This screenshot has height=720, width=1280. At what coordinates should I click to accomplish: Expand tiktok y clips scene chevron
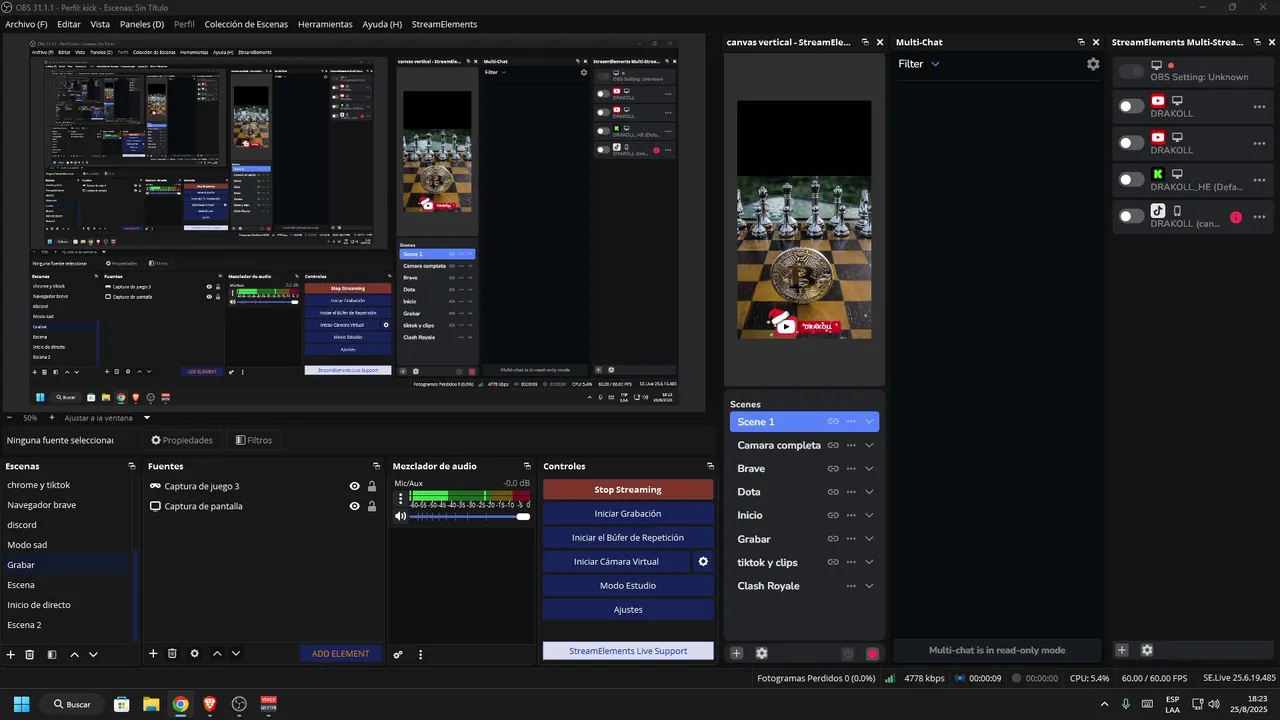[x=869, y=562]
